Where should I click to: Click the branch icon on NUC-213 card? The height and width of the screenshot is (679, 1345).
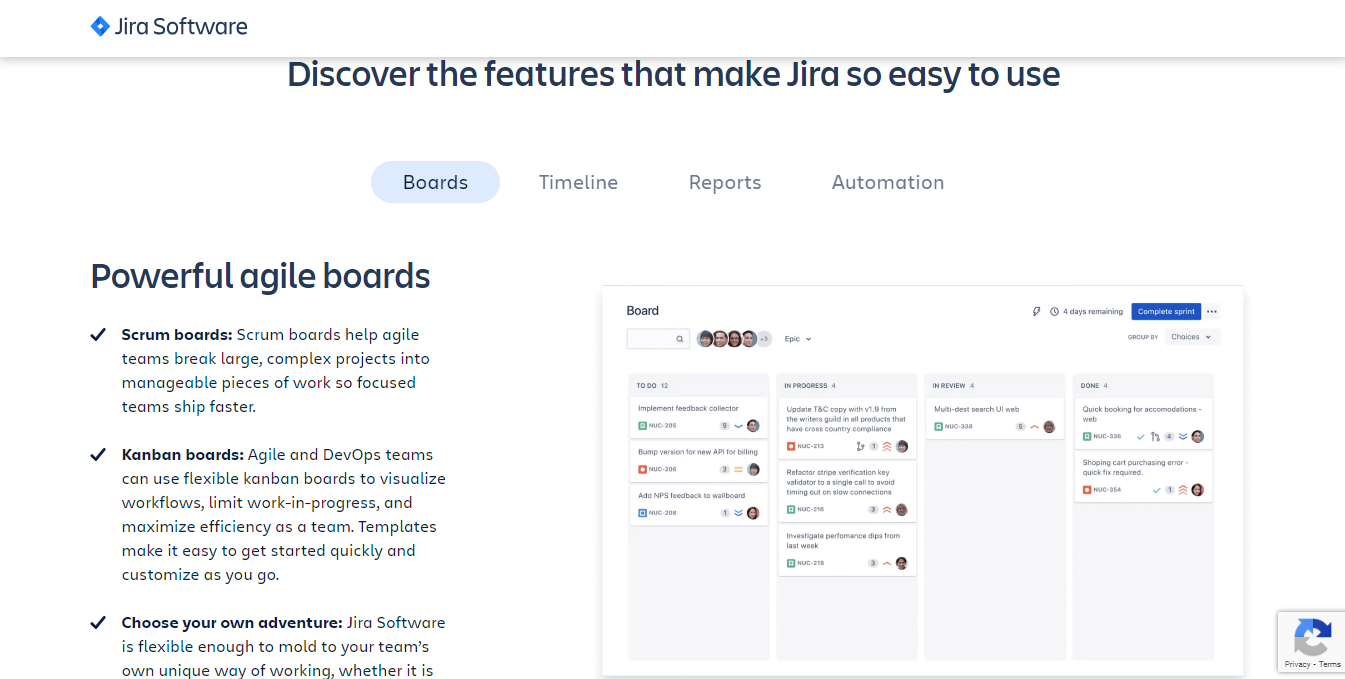pyautogui.click(x=860, y=446)
